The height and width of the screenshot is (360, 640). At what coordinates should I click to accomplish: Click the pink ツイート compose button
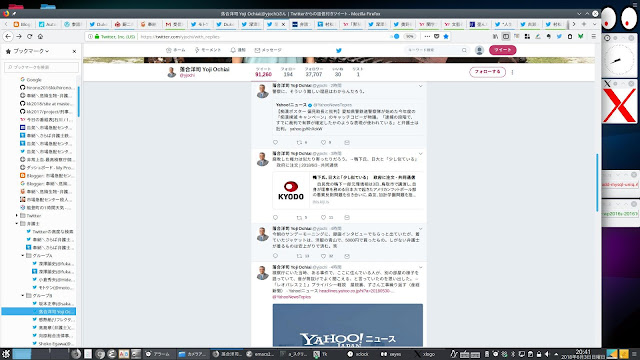click(x=502, y=50)
